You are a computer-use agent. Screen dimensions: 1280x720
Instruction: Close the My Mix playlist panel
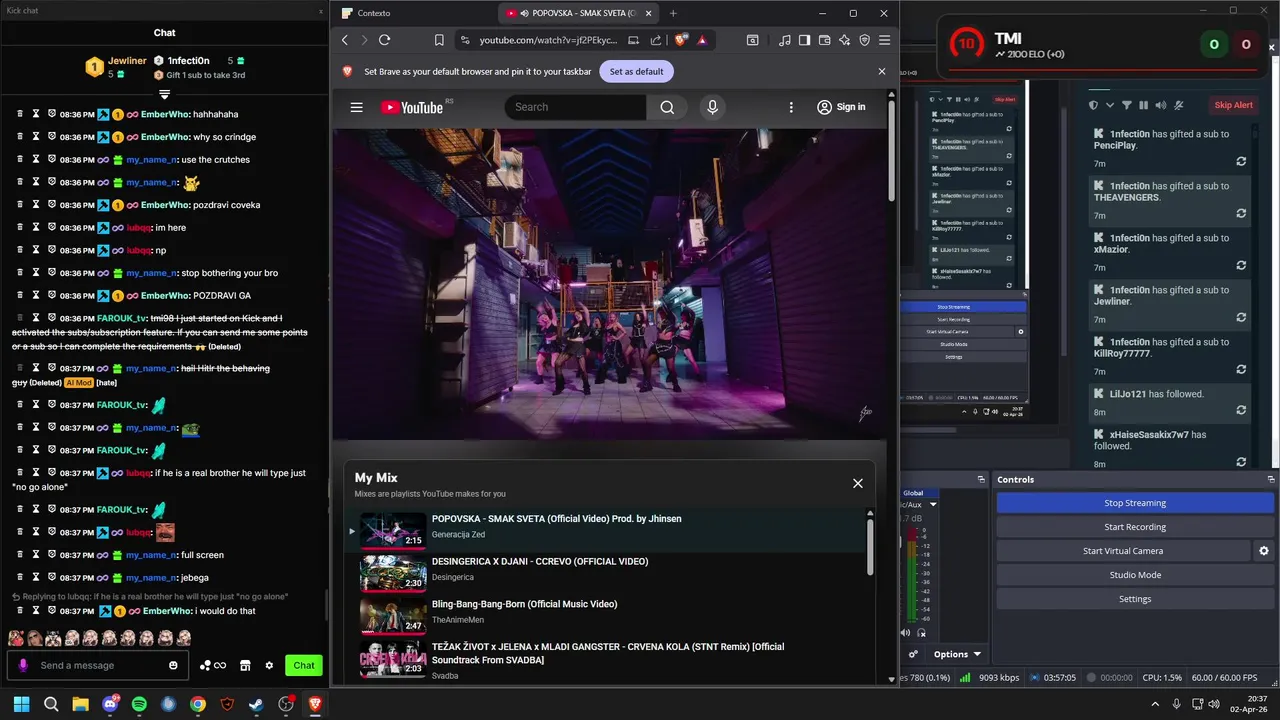coord(857,483)
